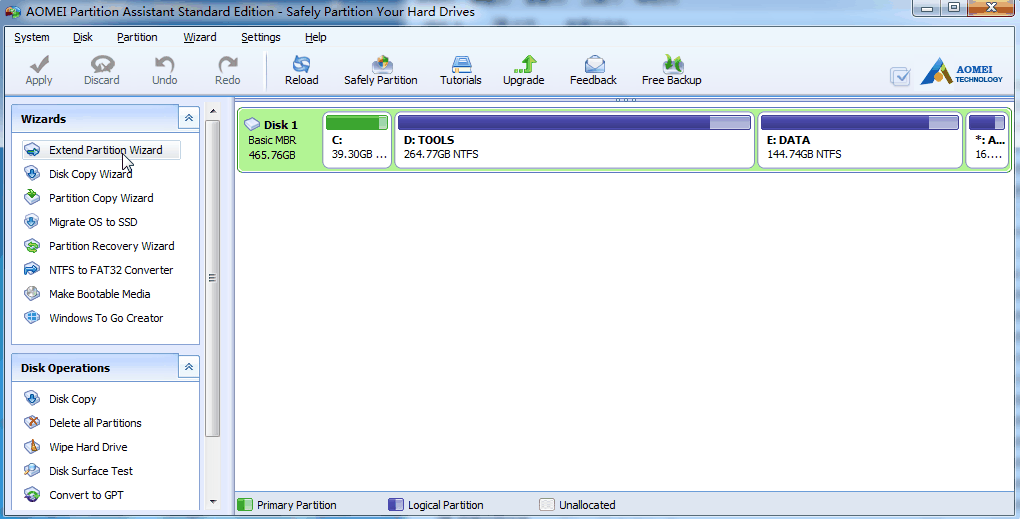Click the sidebar vertical scrollbar thumb
Screen dimensions: 1020x519
[x=213, y=278]
